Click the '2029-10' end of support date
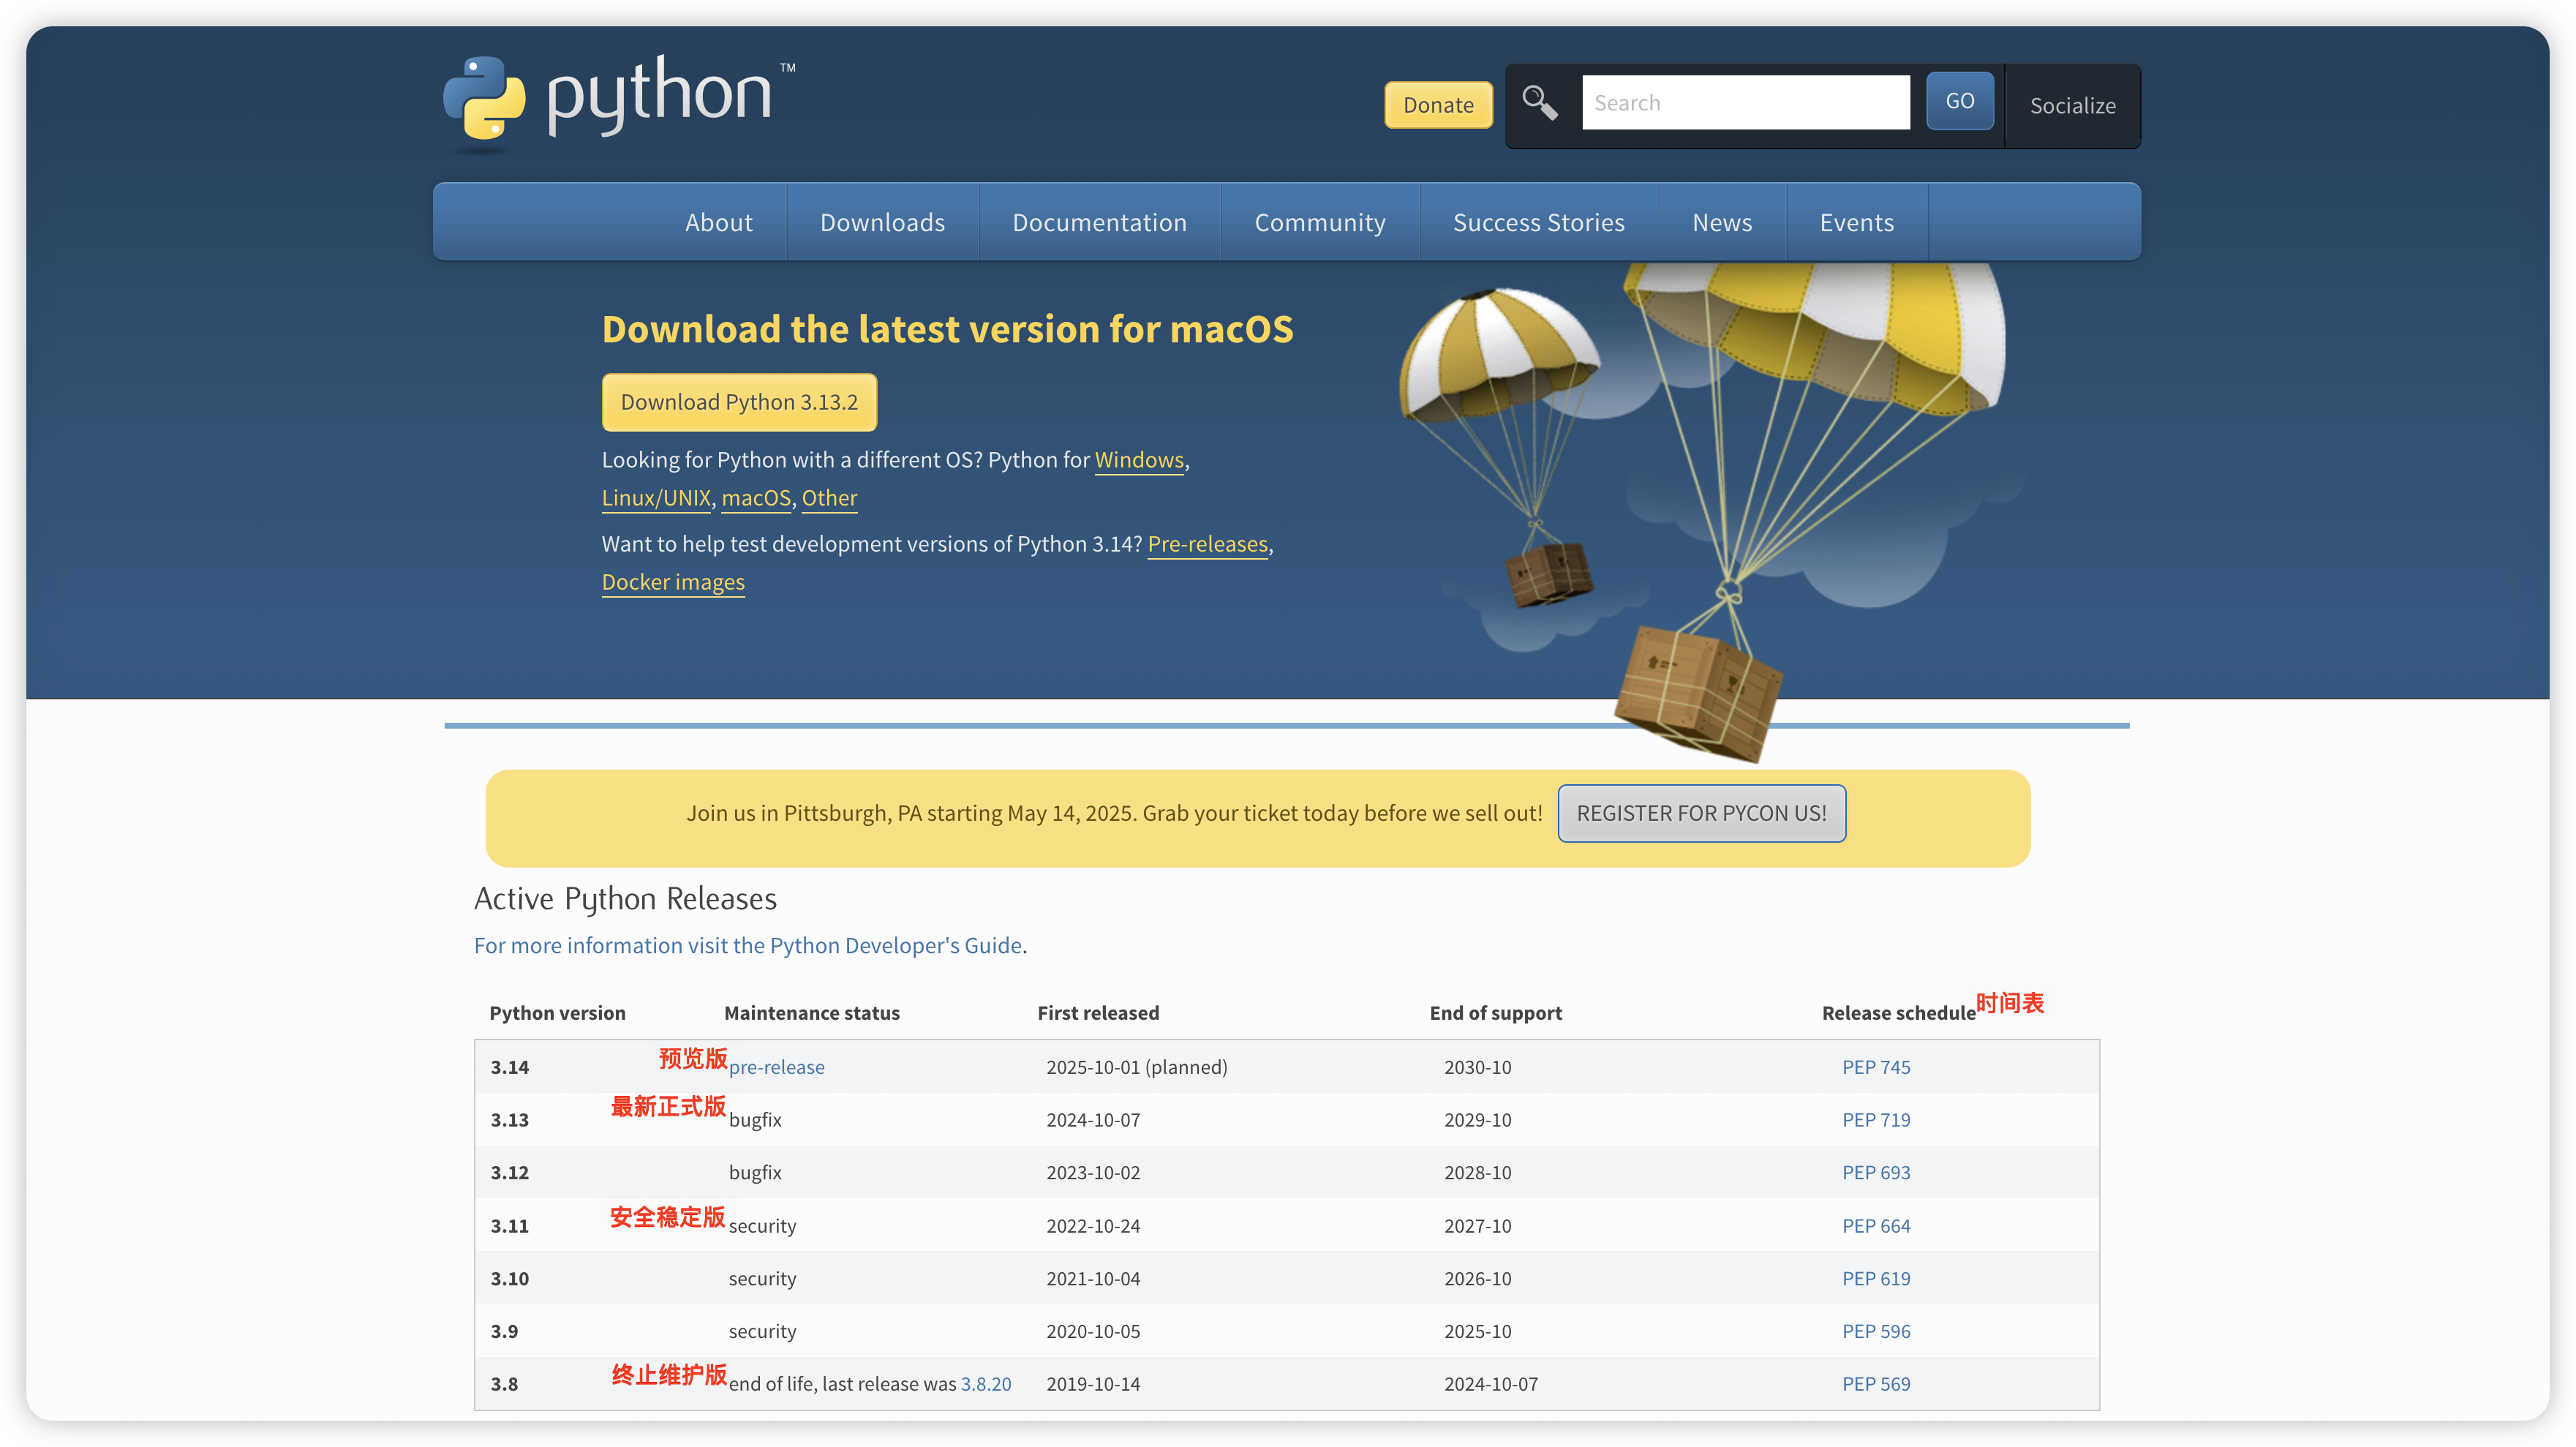2576x1447 pixels. (x=1477, y=1120)
